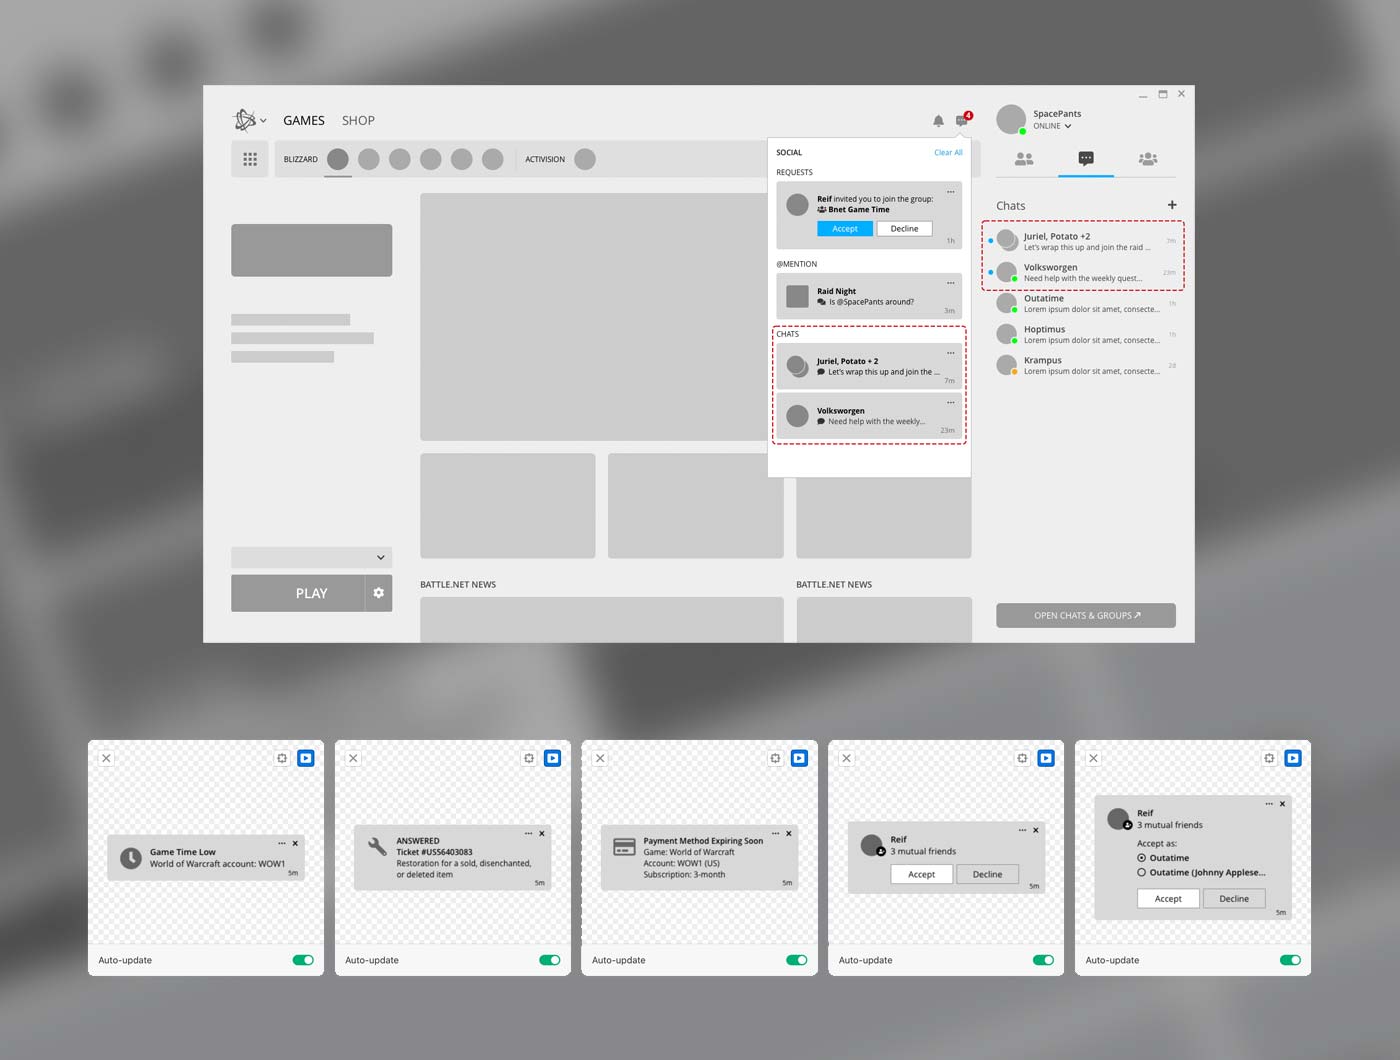Click Accept below the Outatime radio options
The height and width of the screenshot is (1060, 1400).
click(x=1168, y=899)
